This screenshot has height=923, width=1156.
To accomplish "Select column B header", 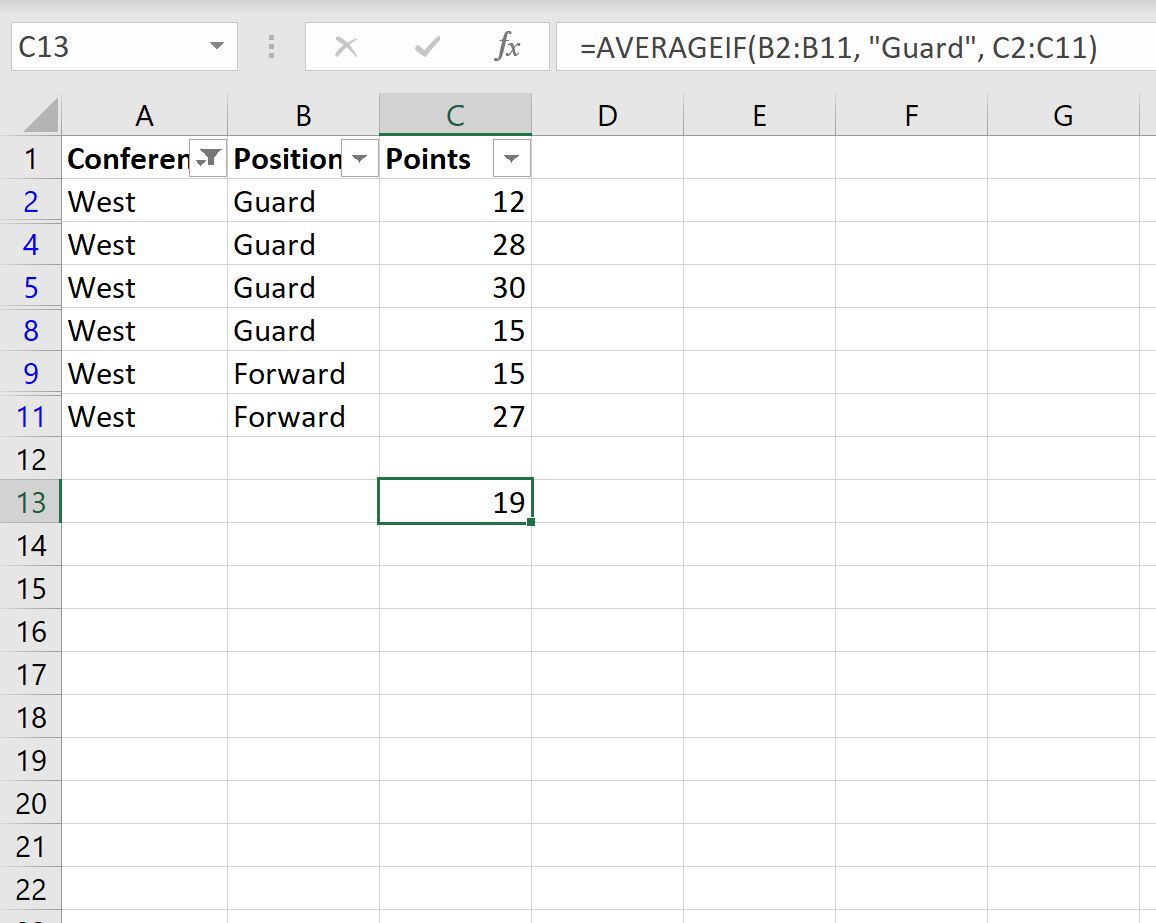I will click(303, 115).
